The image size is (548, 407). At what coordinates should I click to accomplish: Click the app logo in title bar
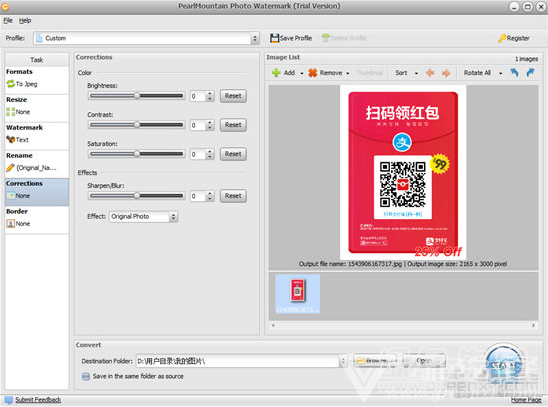[5, 6]
